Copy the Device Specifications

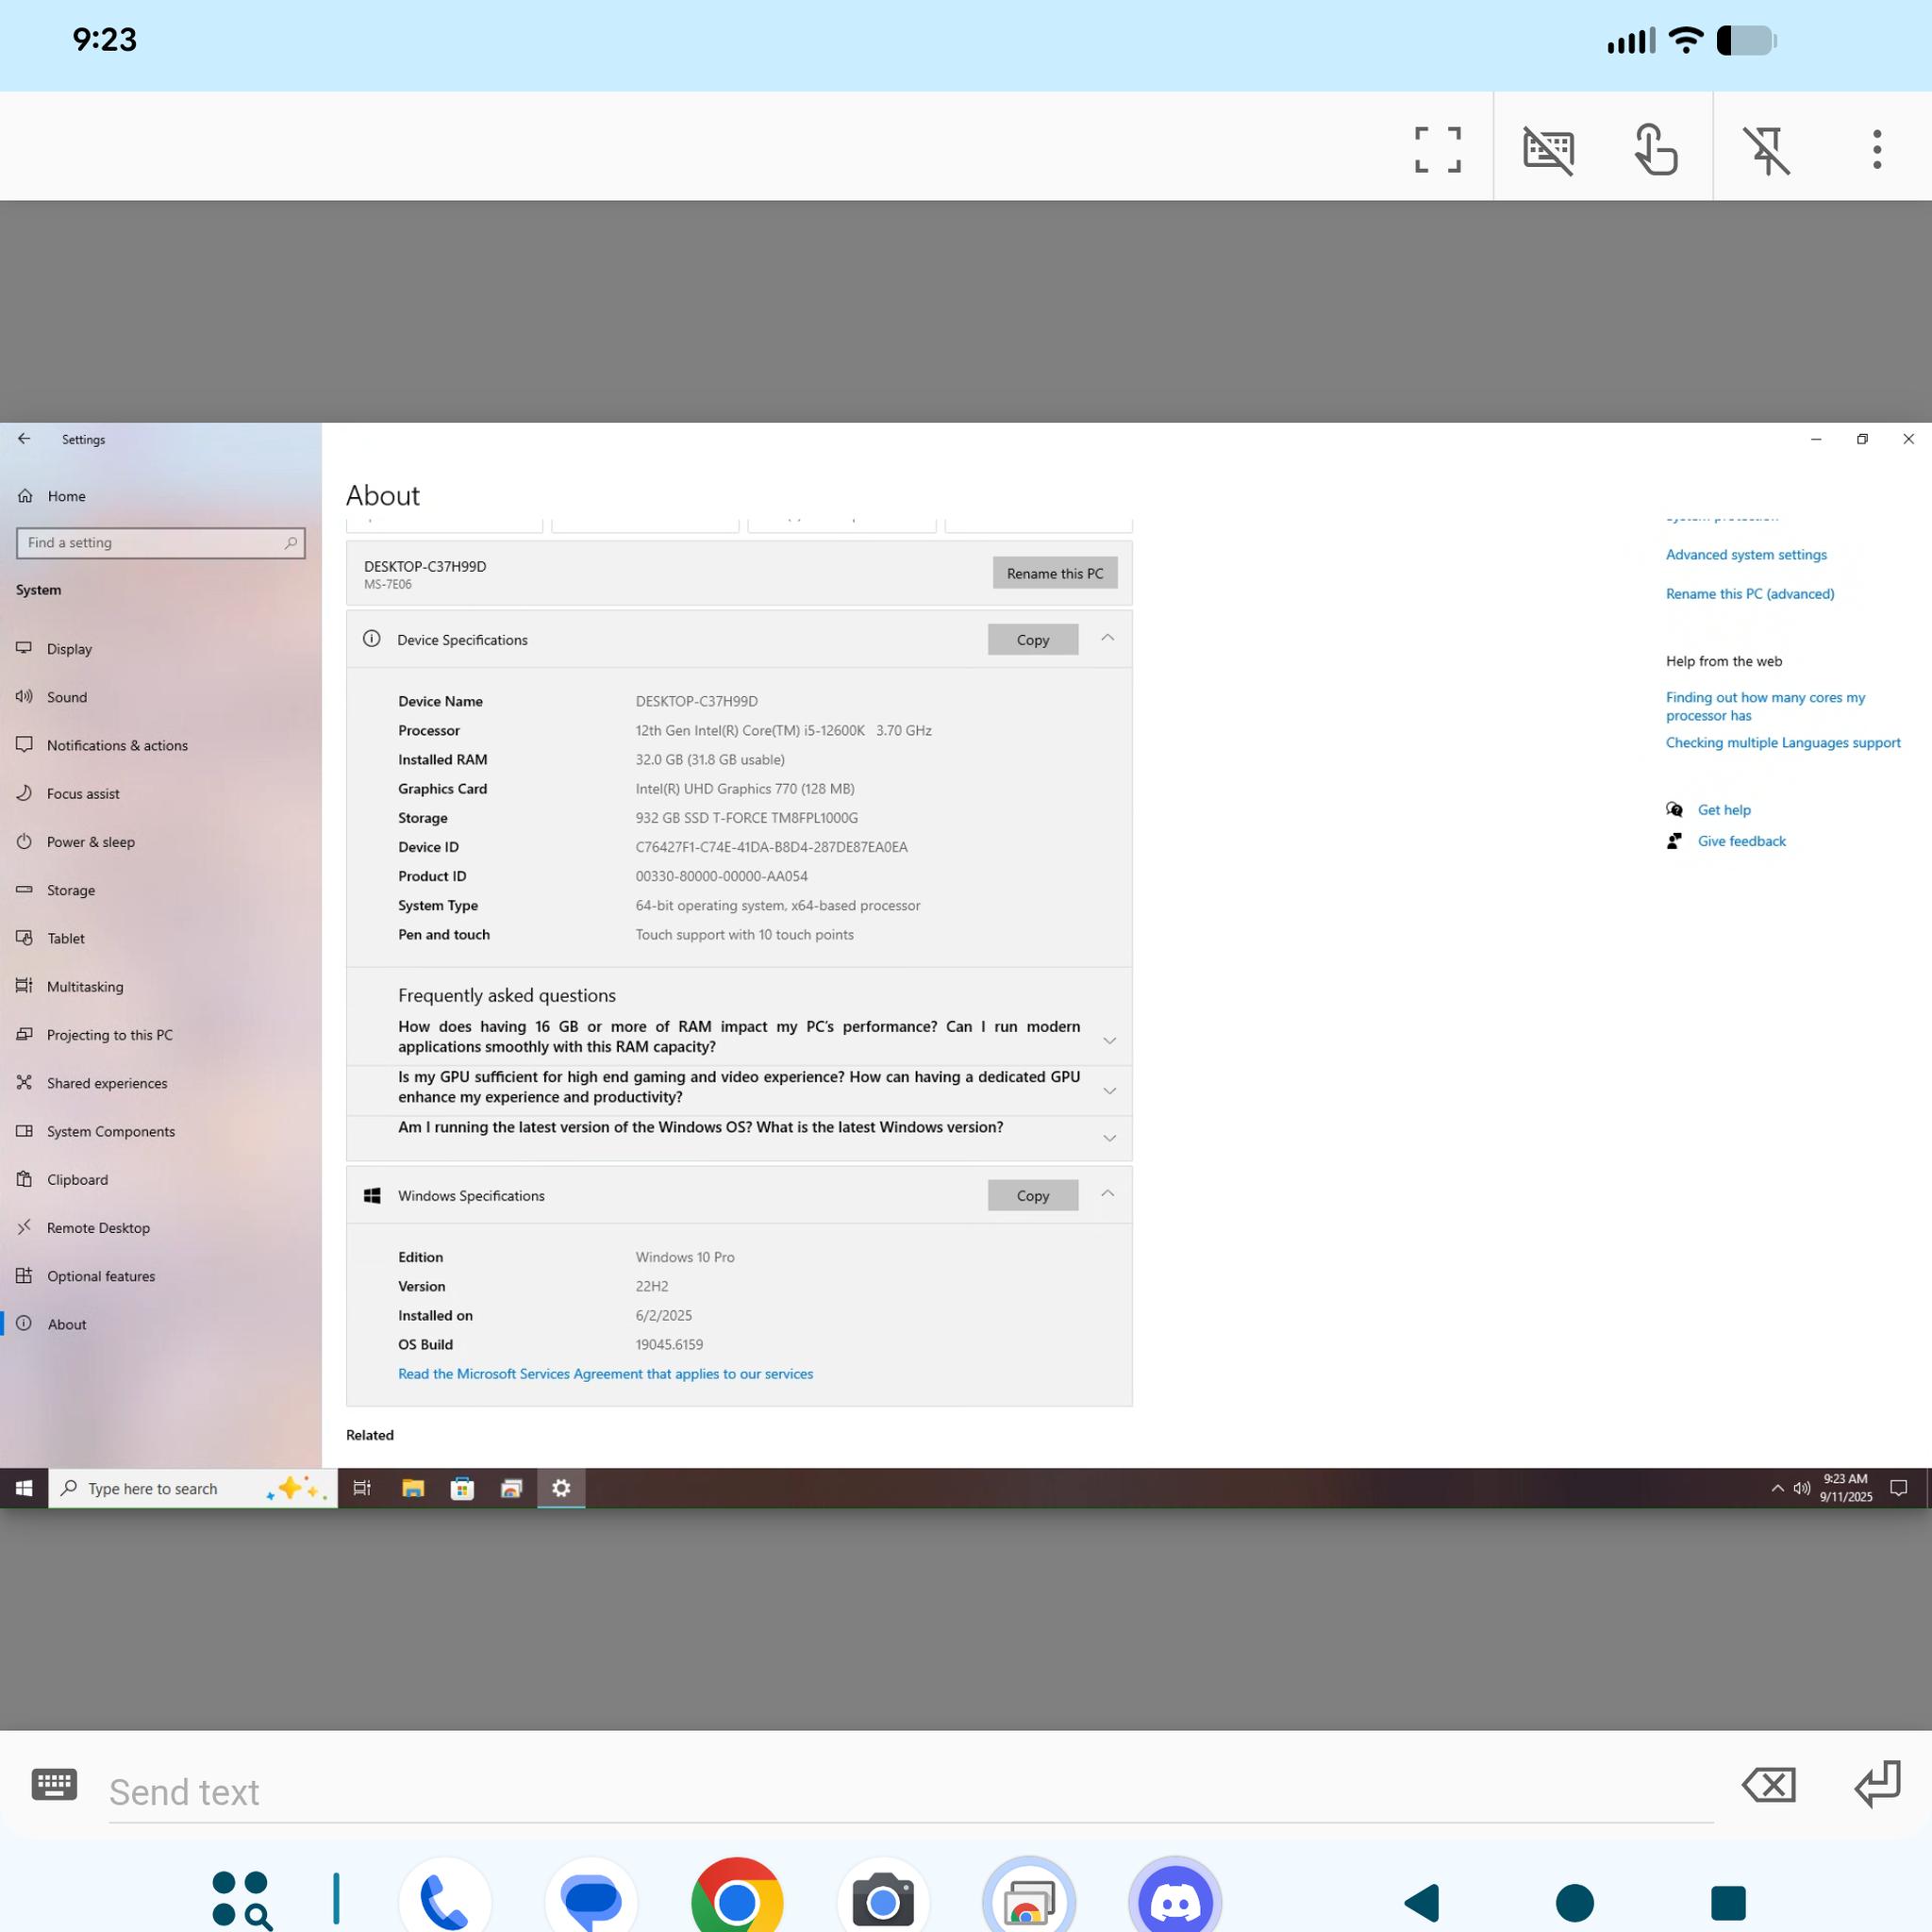click(1033, 640)
